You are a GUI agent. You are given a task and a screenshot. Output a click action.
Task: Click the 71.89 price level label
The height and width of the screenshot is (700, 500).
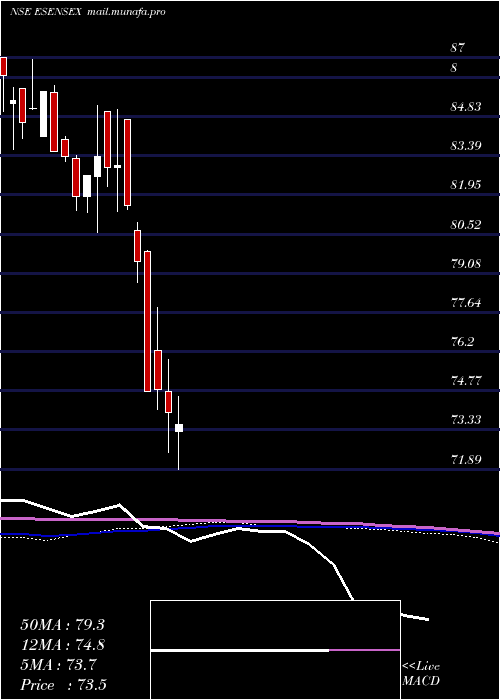click(466, 459)
